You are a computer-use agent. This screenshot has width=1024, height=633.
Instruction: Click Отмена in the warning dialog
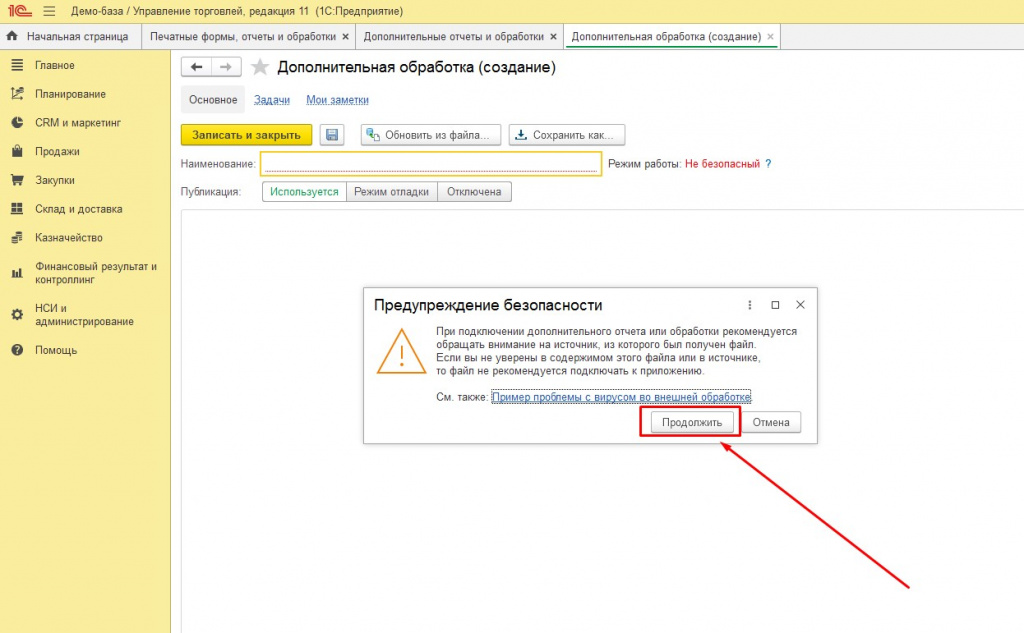(771, 423)
